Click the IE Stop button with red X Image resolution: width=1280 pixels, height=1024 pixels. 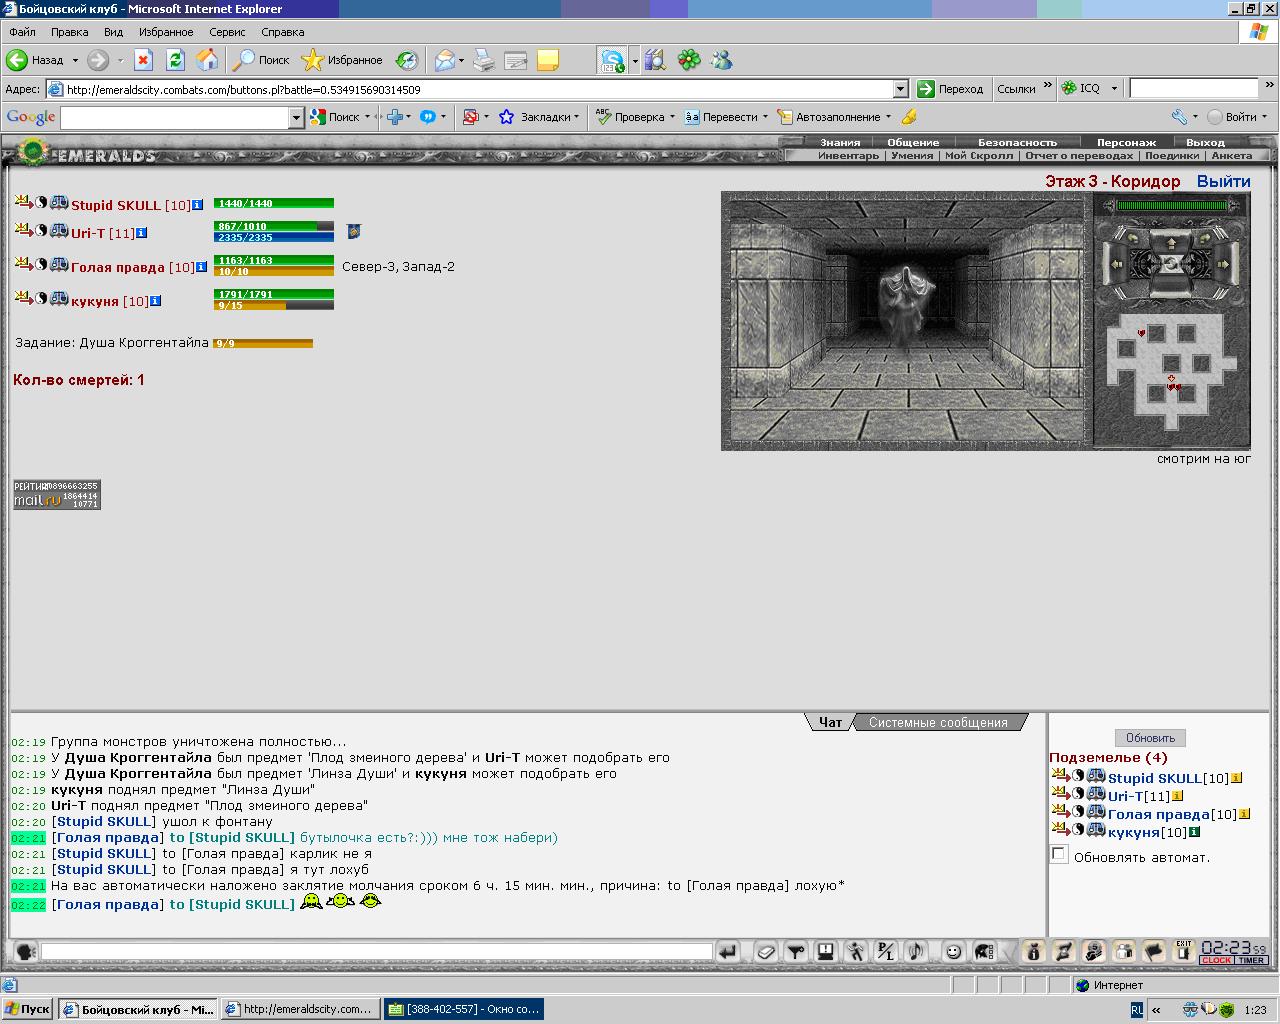(x=143, y=60)
